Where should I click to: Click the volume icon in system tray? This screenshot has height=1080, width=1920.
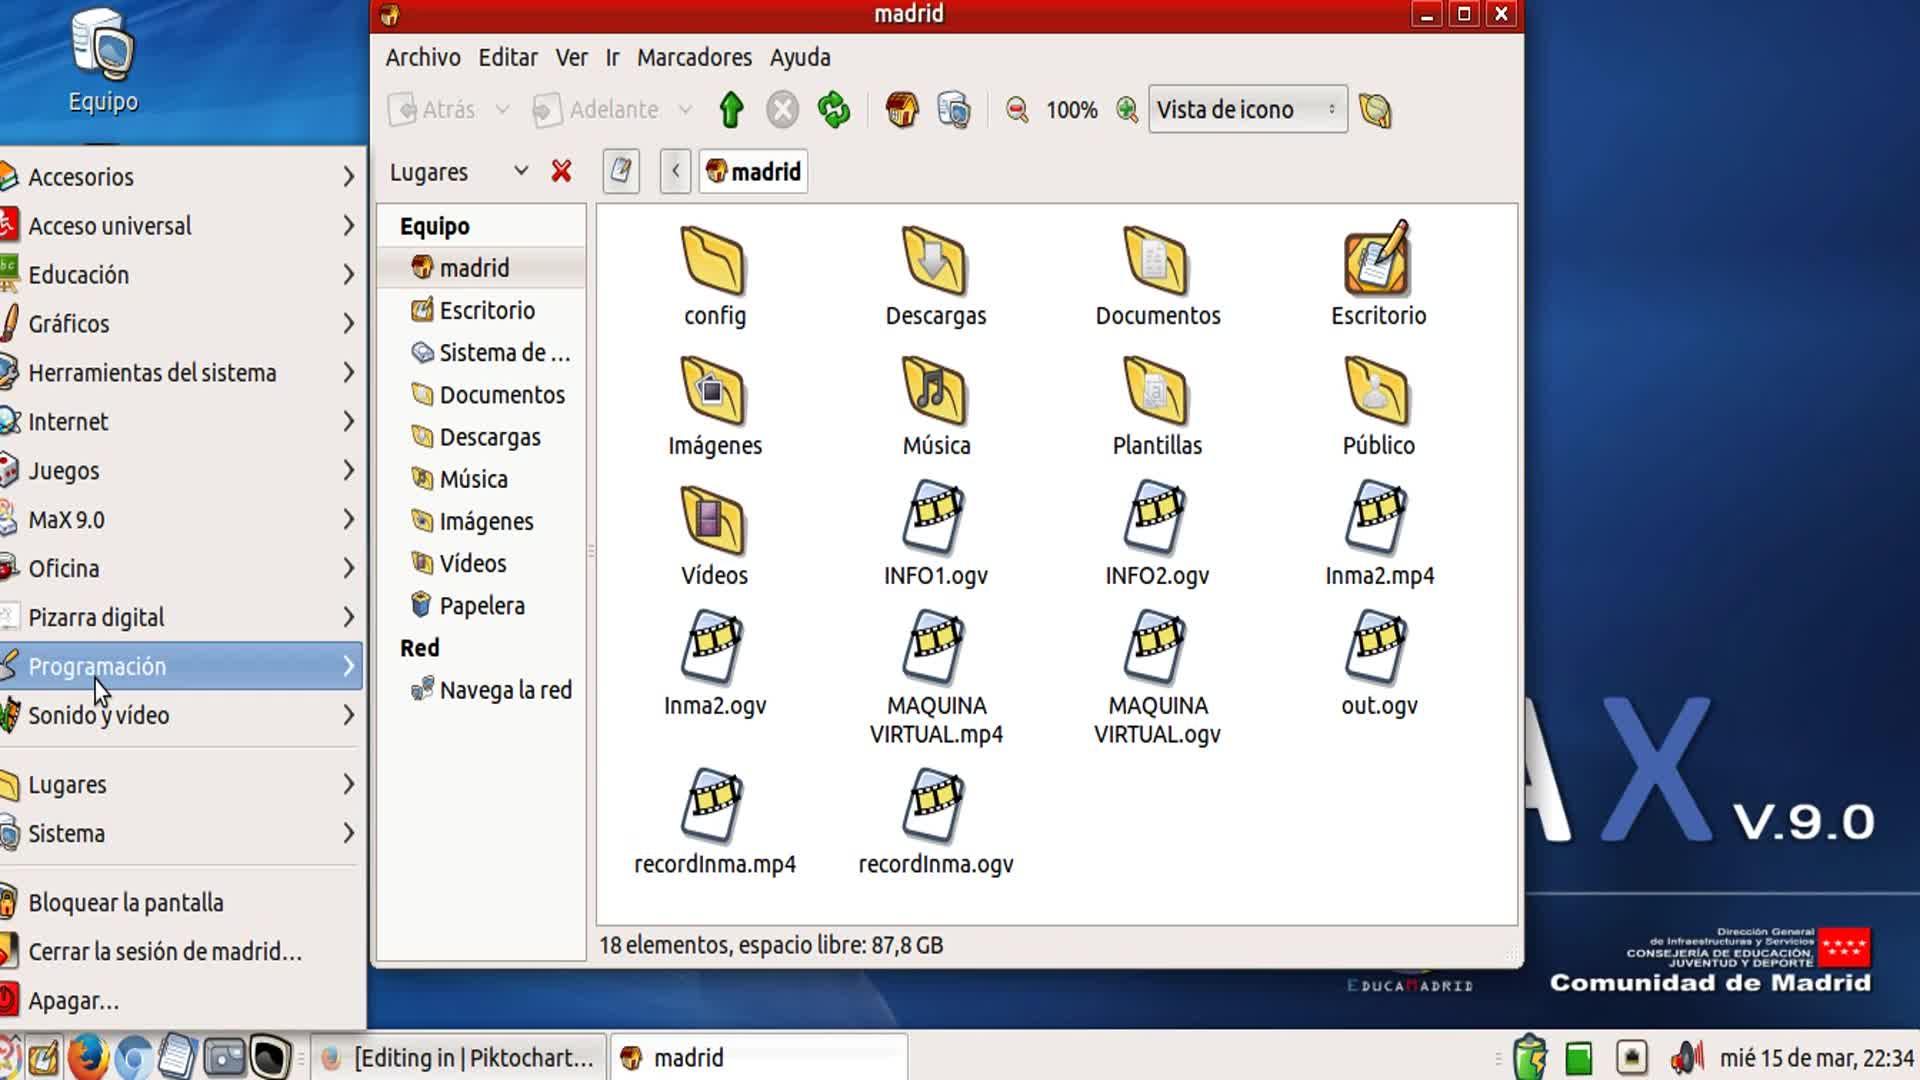(1686, 1057)
